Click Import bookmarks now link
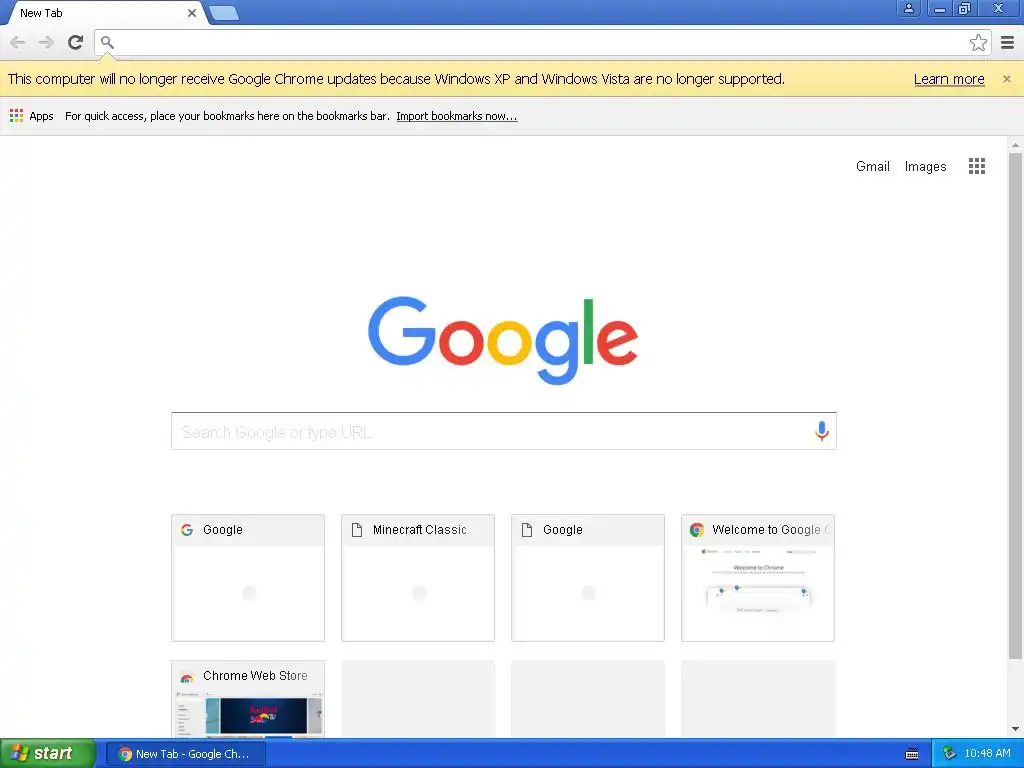Image resolution: width=1024 pixels, height=768 pixels. pyautogui.click(x=456, y=116)
